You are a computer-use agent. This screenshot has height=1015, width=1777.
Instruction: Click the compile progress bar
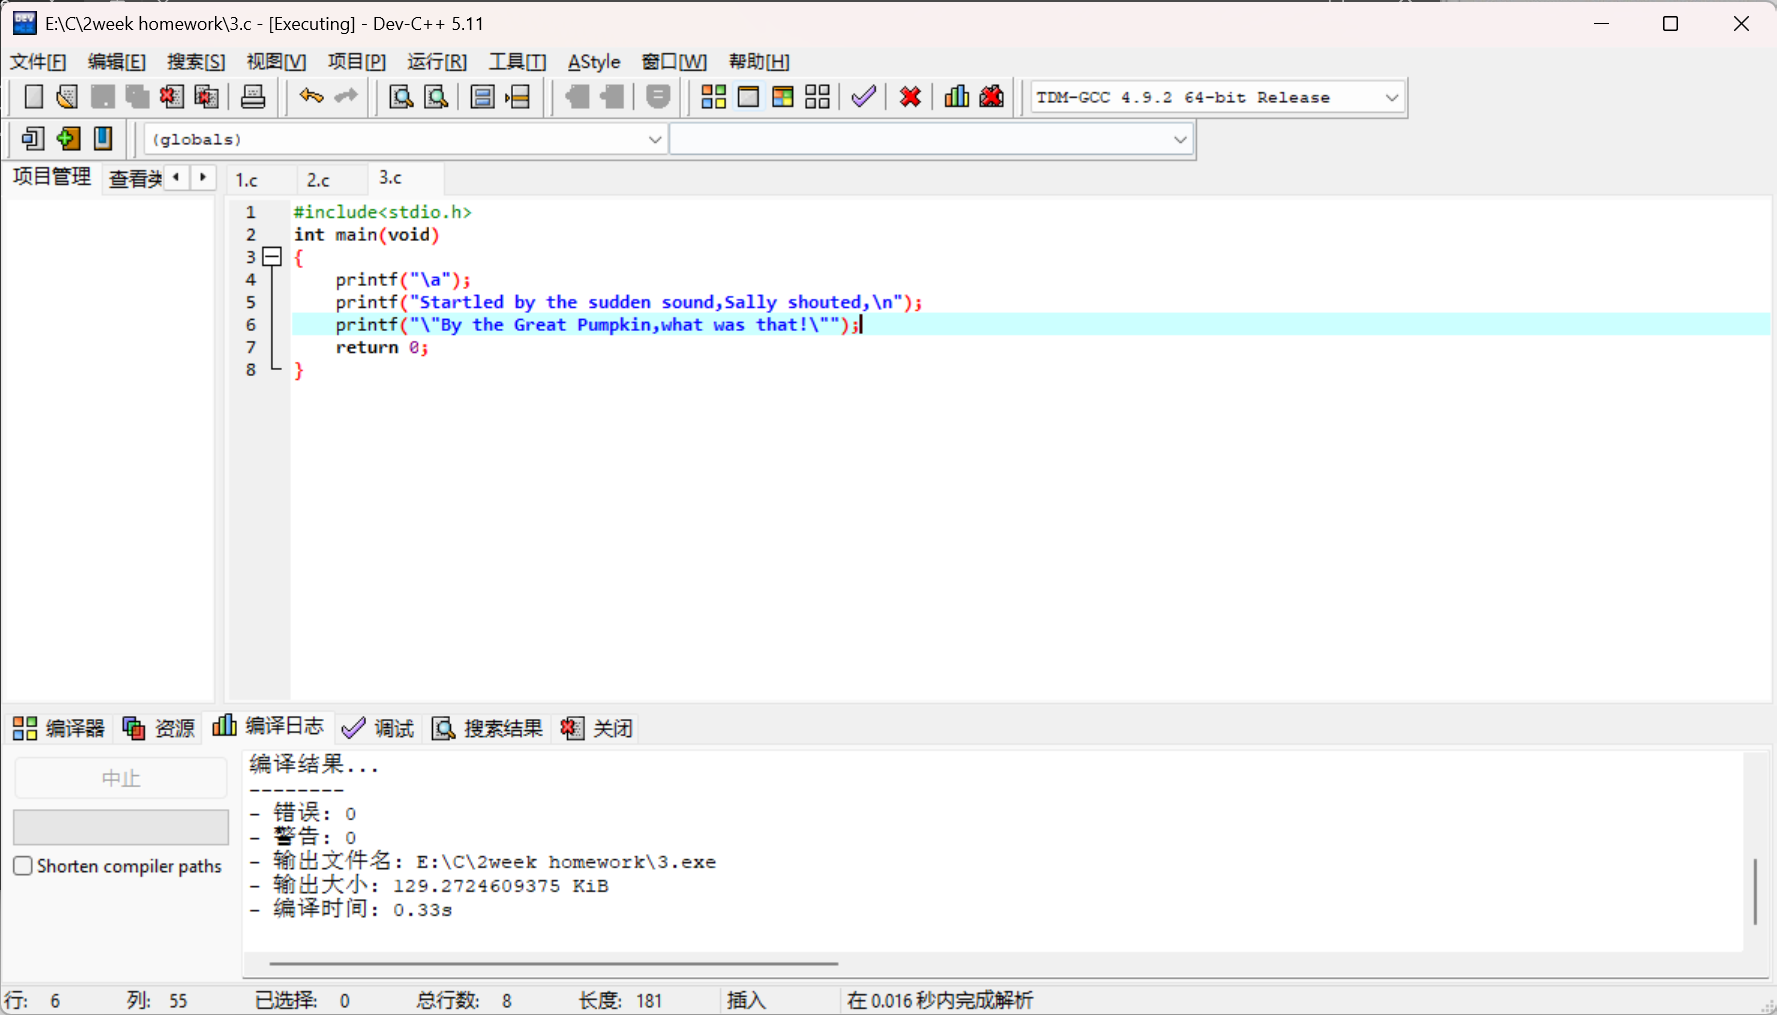(121, 827)
